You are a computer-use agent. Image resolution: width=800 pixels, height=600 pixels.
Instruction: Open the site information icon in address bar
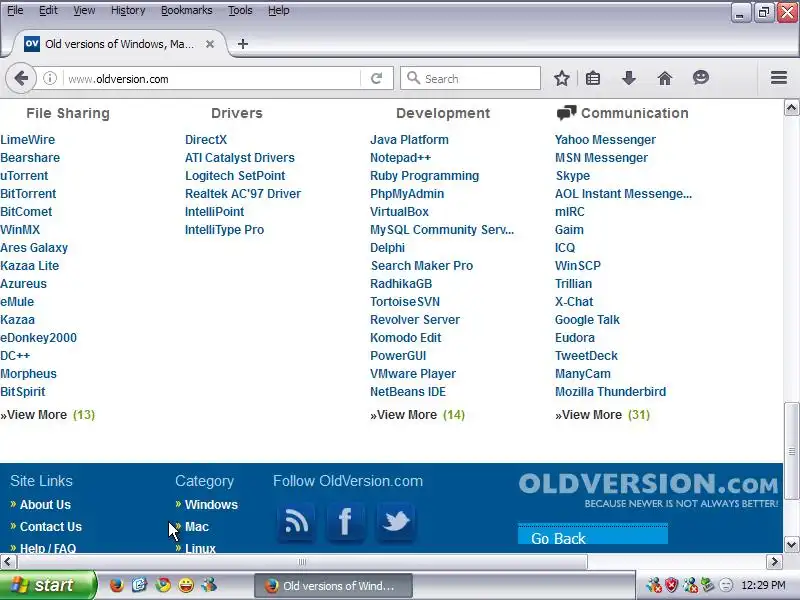(x=49, y=79)
